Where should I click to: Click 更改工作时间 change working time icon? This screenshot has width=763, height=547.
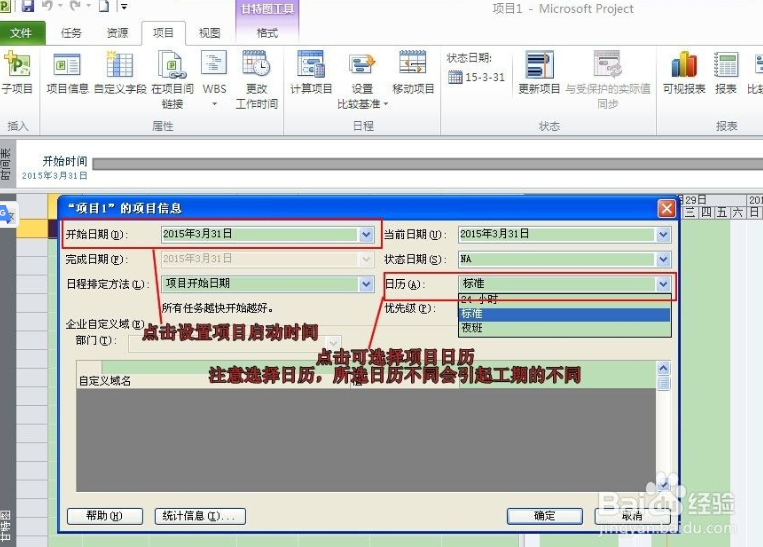(256, 67)
